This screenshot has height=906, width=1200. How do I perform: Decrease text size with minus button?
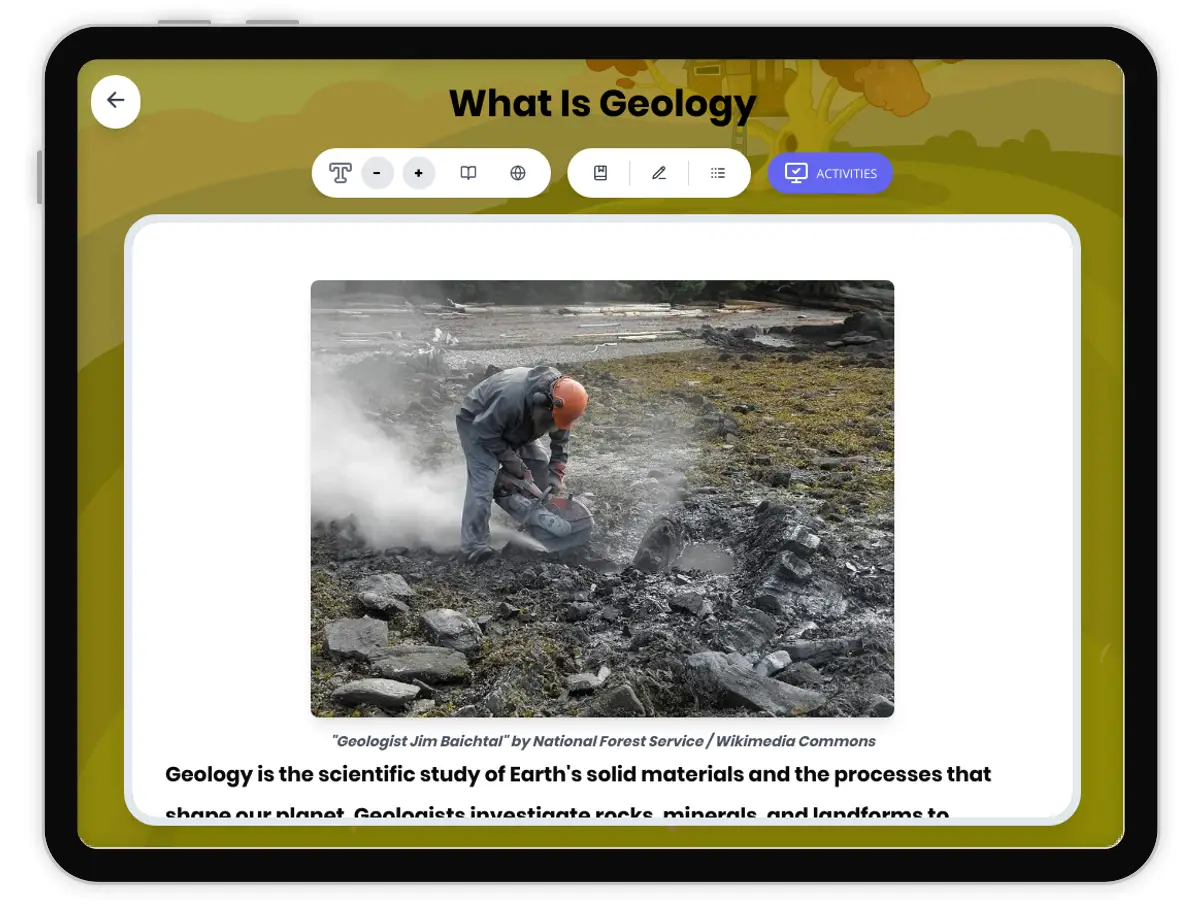click(377, 173)
